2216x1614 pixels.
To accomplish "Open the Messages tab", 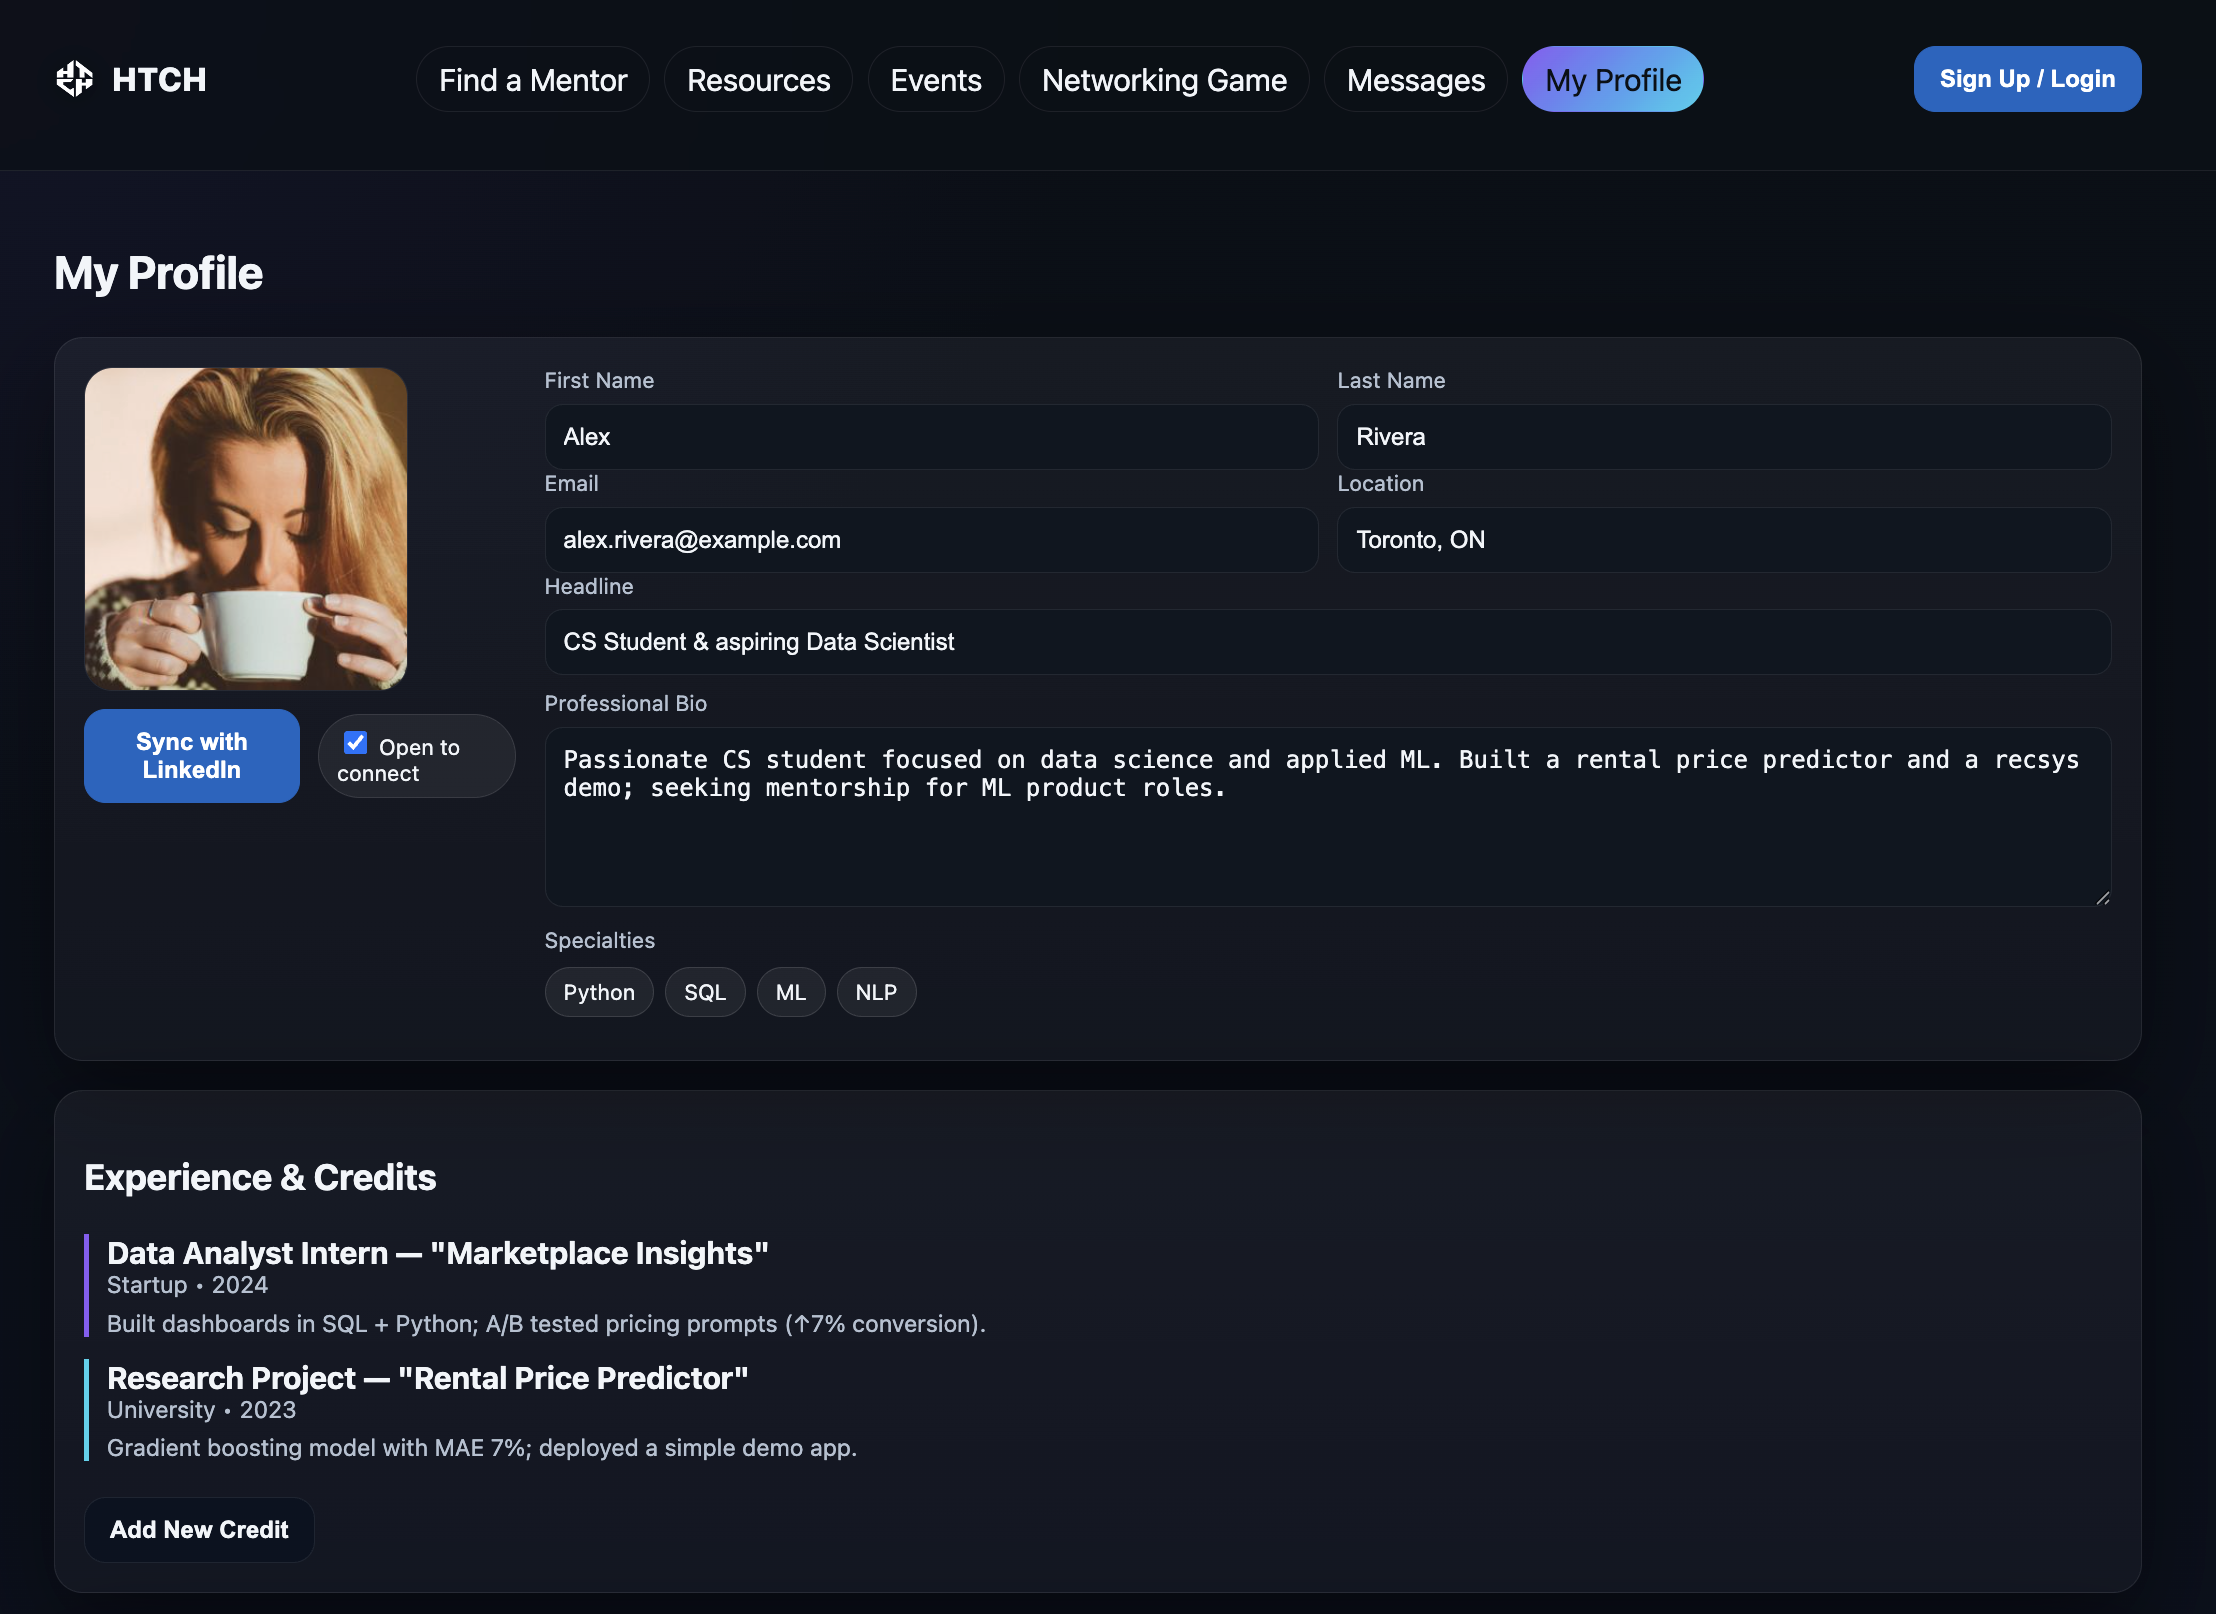I will click(1415, 80).
